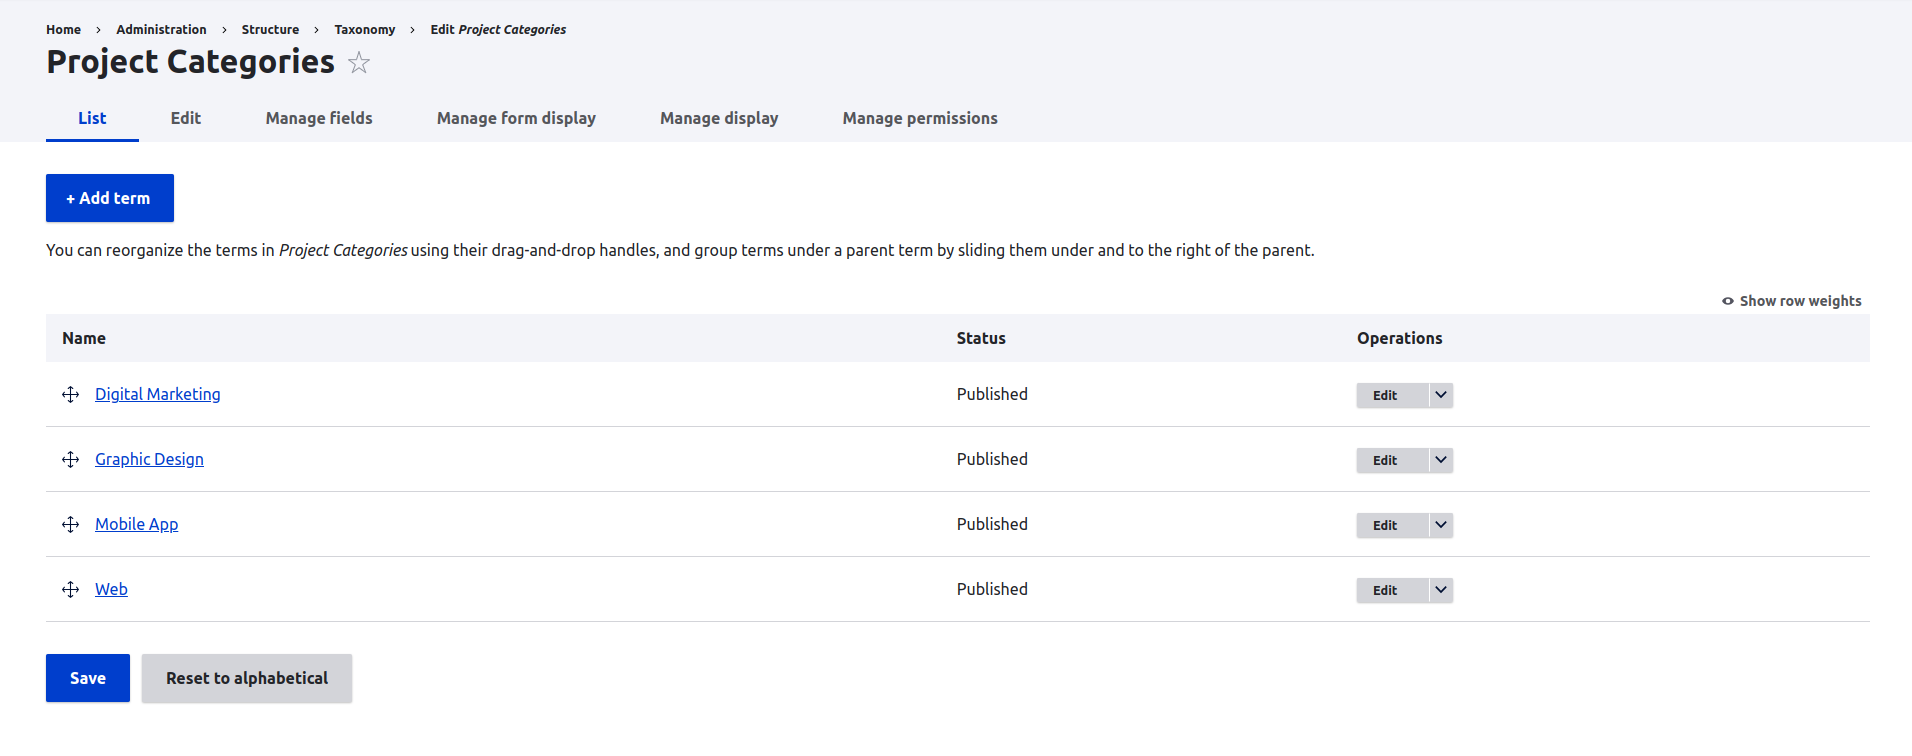Switch to the Manage fields tab
This screenshot has width=1912, height=756.
tap(318, 118)
